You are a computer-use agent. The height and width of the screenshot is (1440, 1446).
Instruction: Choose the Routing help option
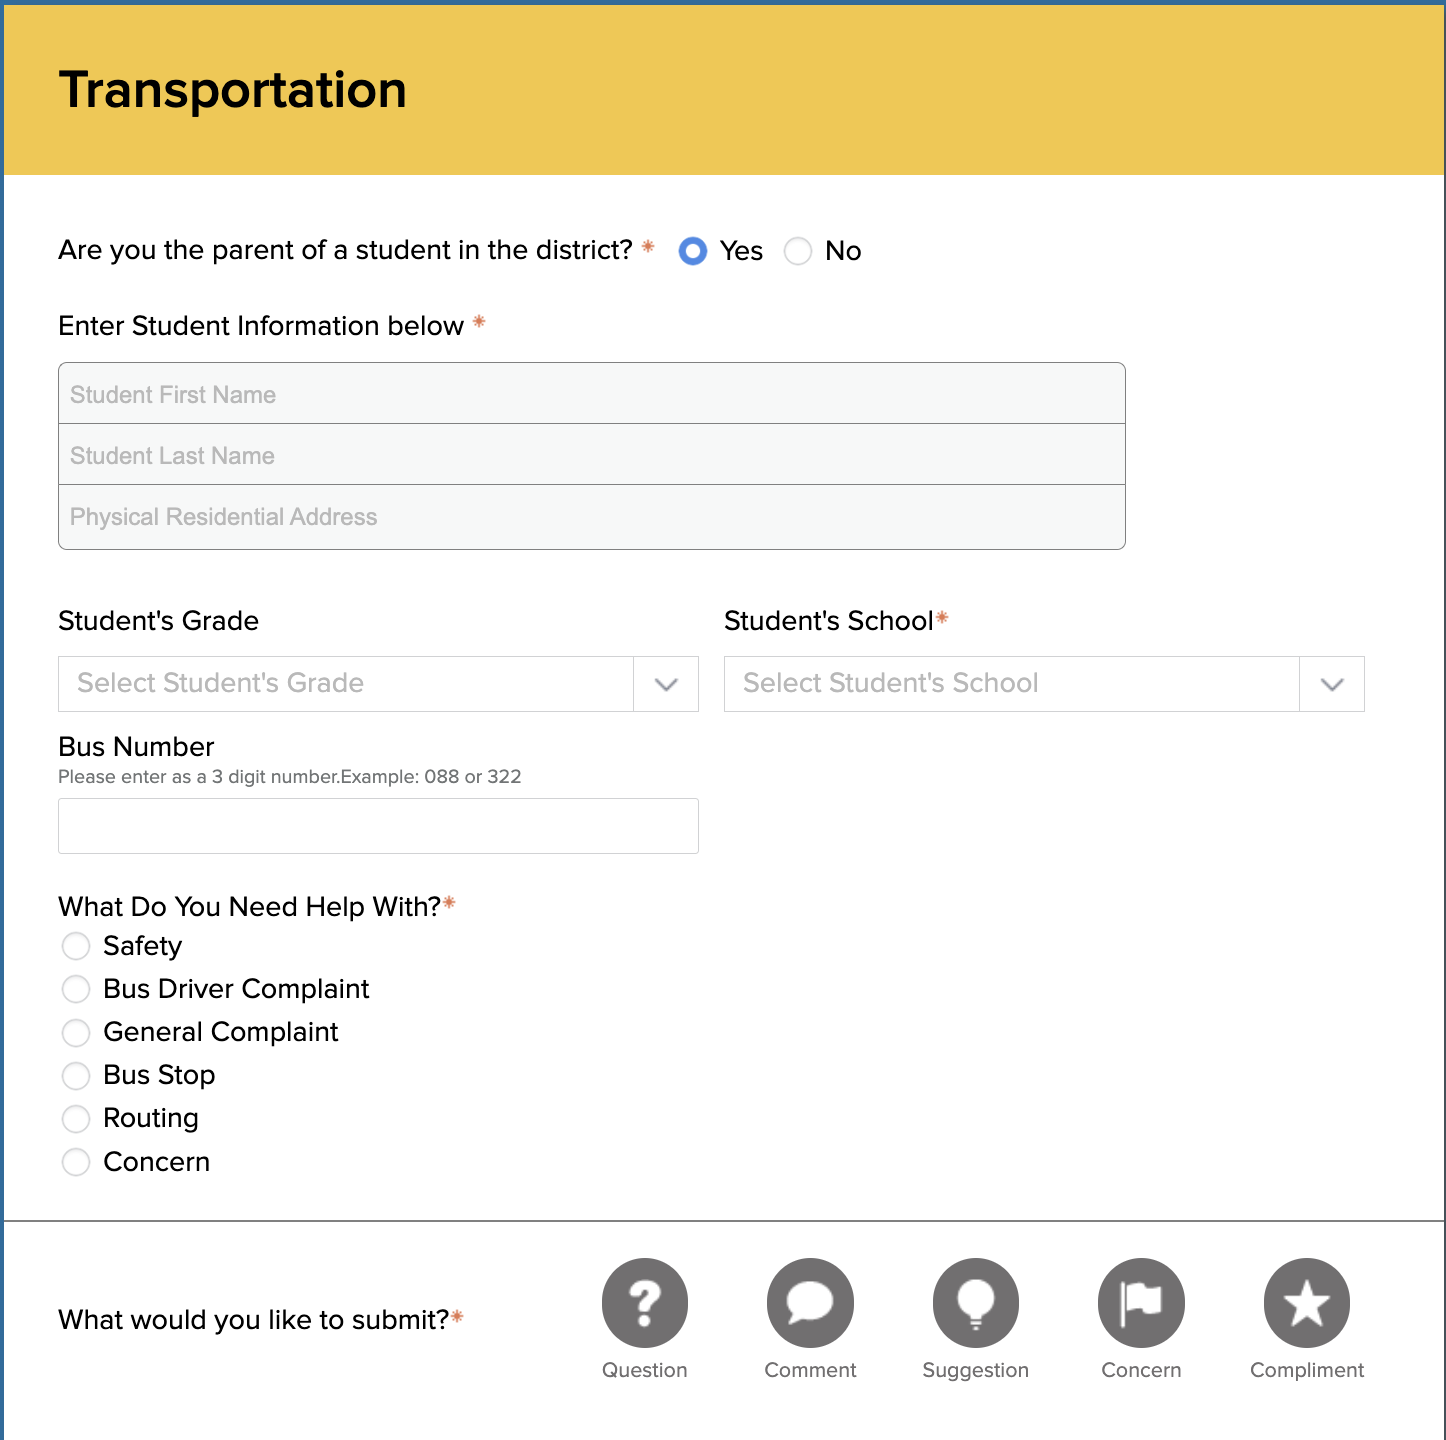tap(76, 1119)
